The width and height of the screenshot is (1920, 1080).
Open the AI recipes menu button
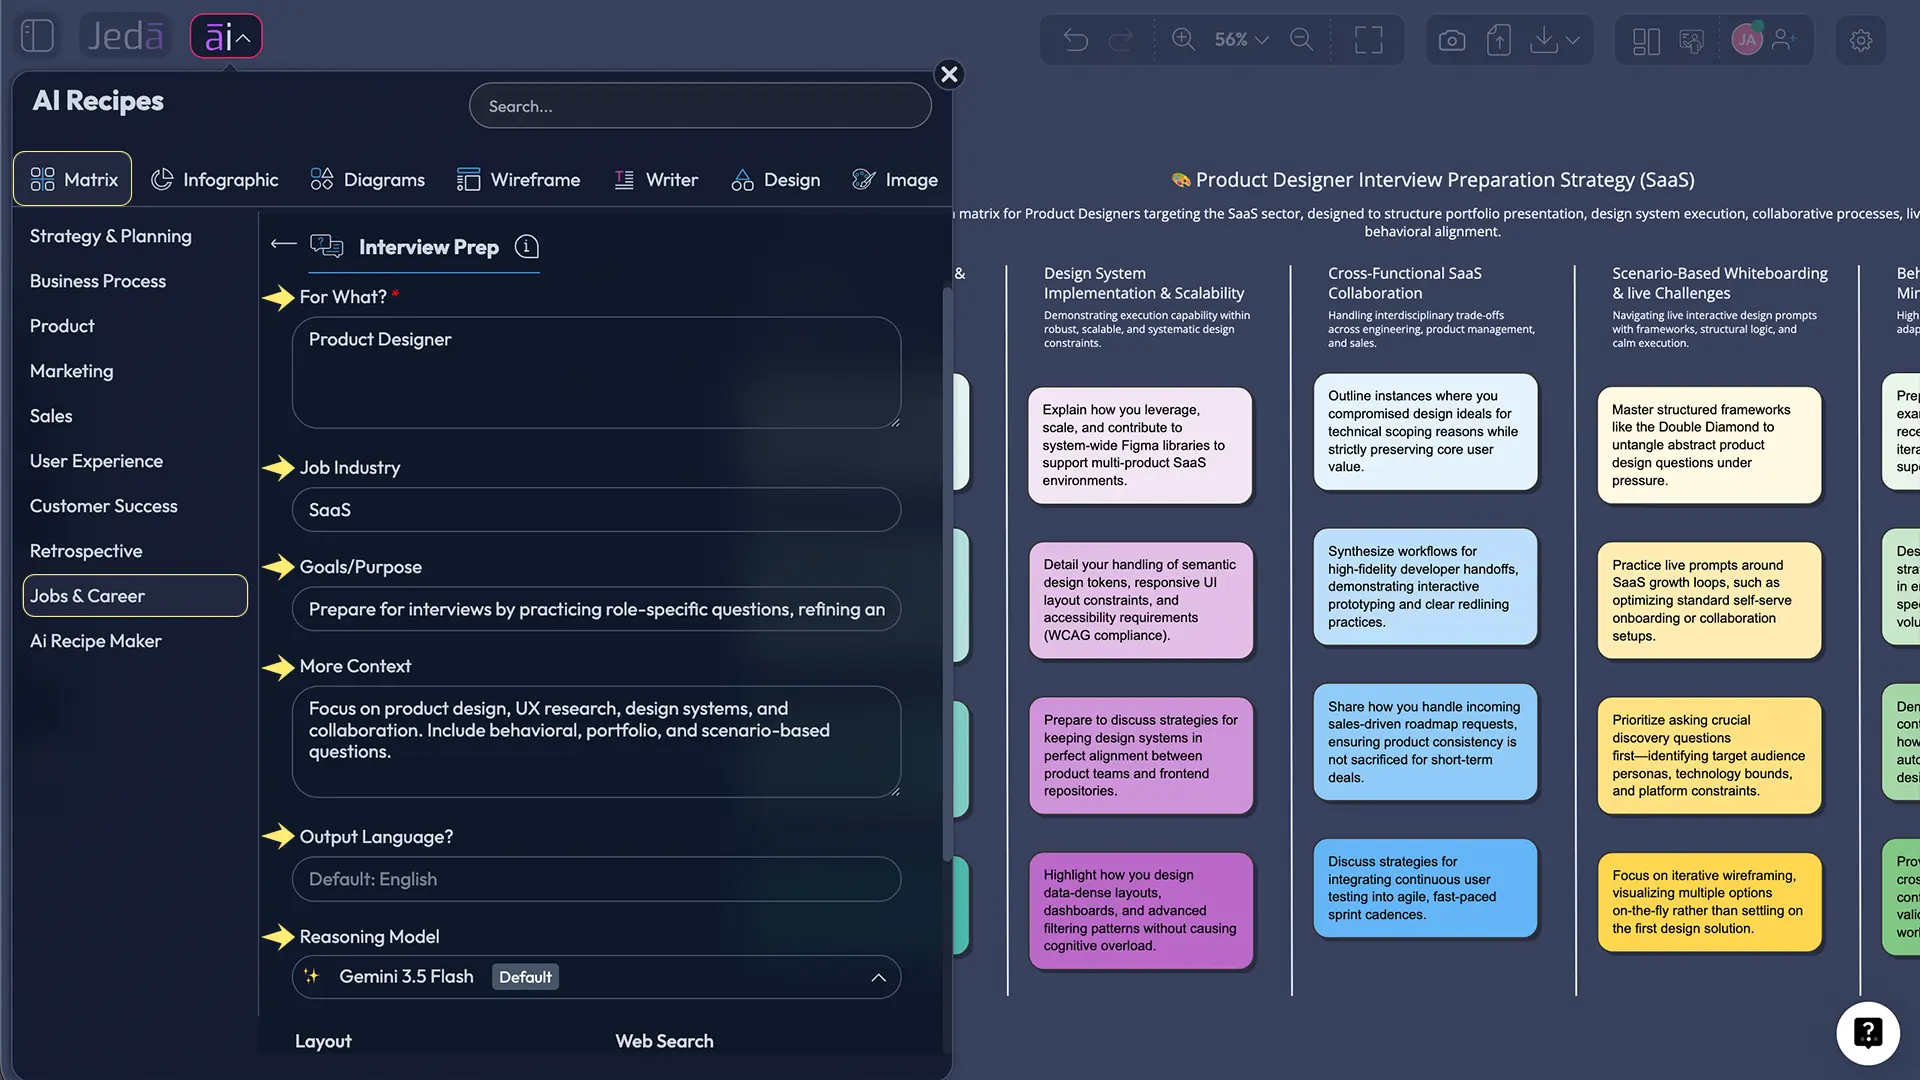(226, 37)
